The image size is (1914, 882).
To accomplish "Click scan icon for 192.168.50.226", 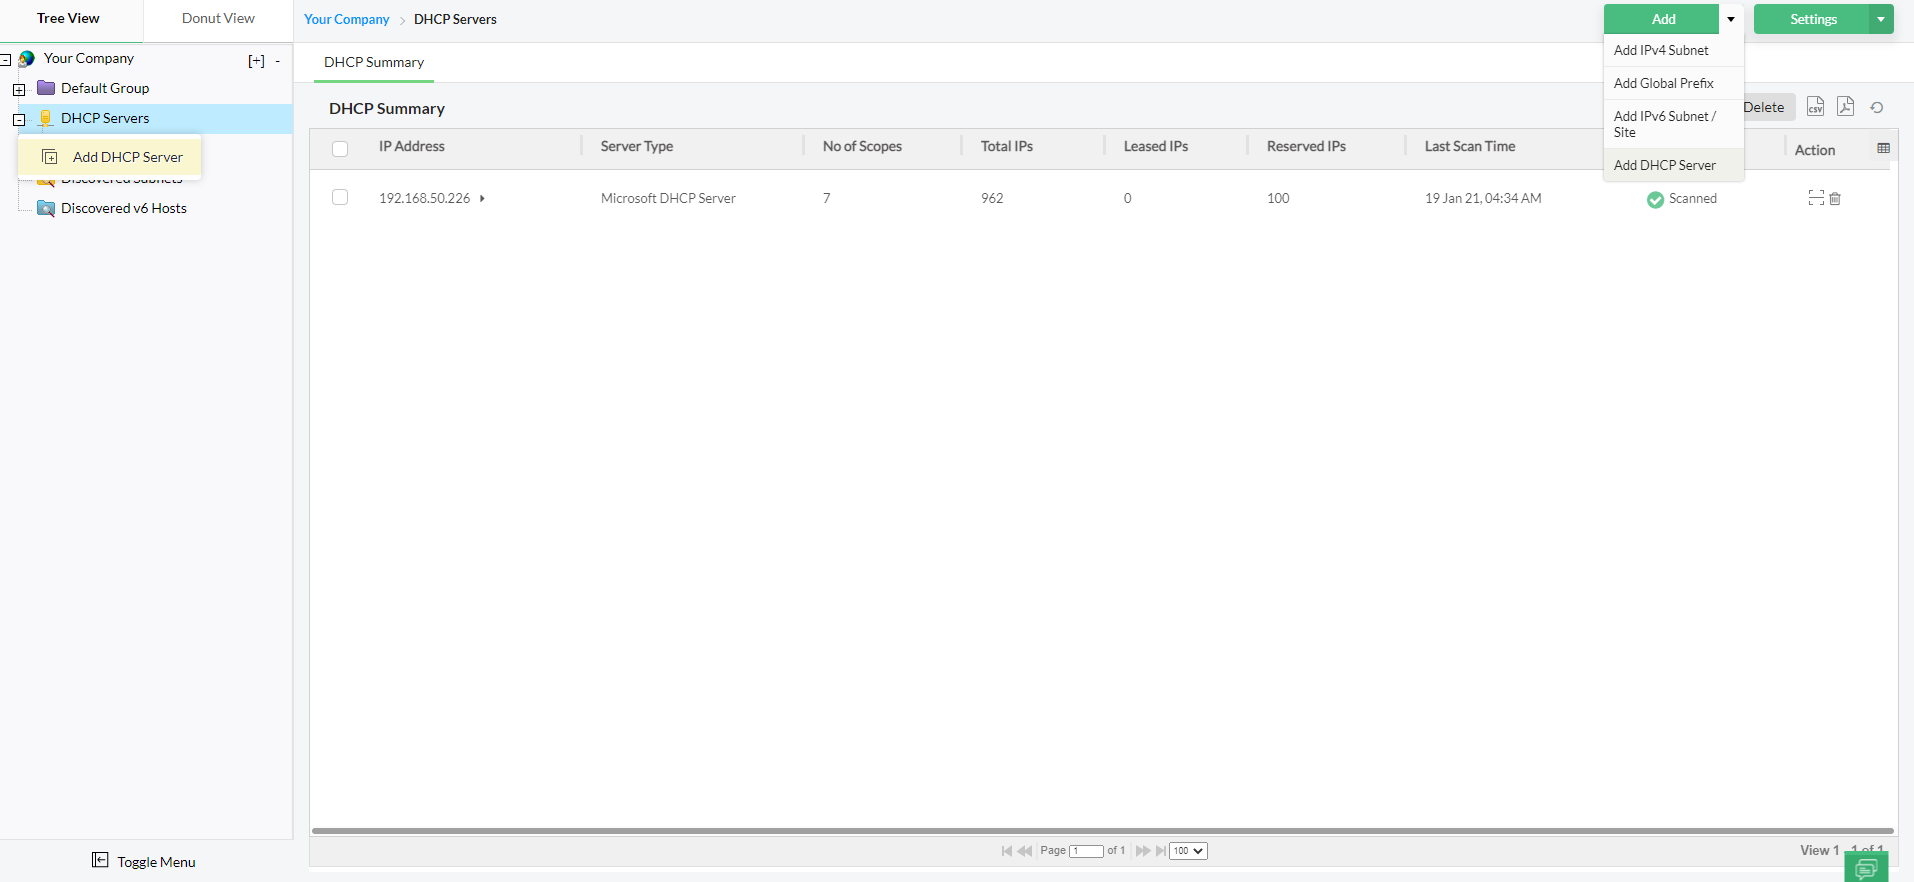I will (1816, 198).
